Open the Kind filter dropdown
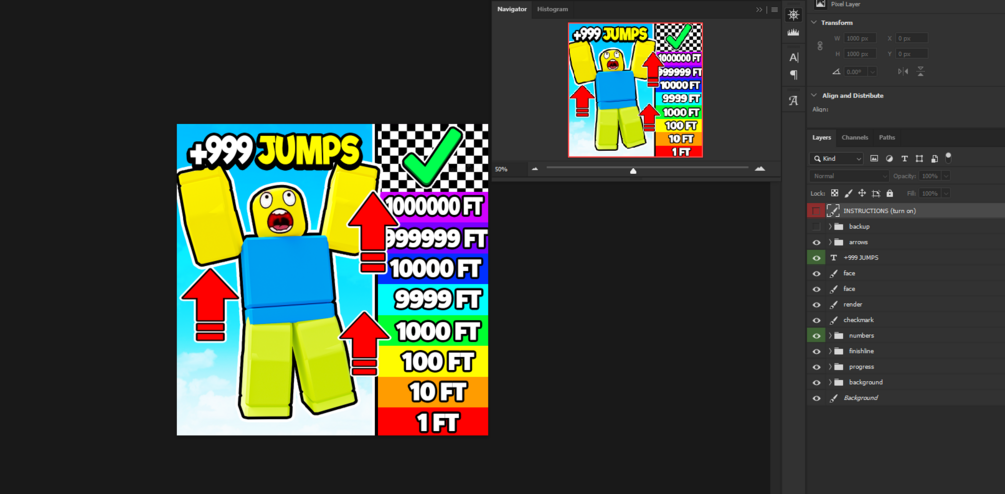Screen dimensions: 1005x494 [836, 158]
